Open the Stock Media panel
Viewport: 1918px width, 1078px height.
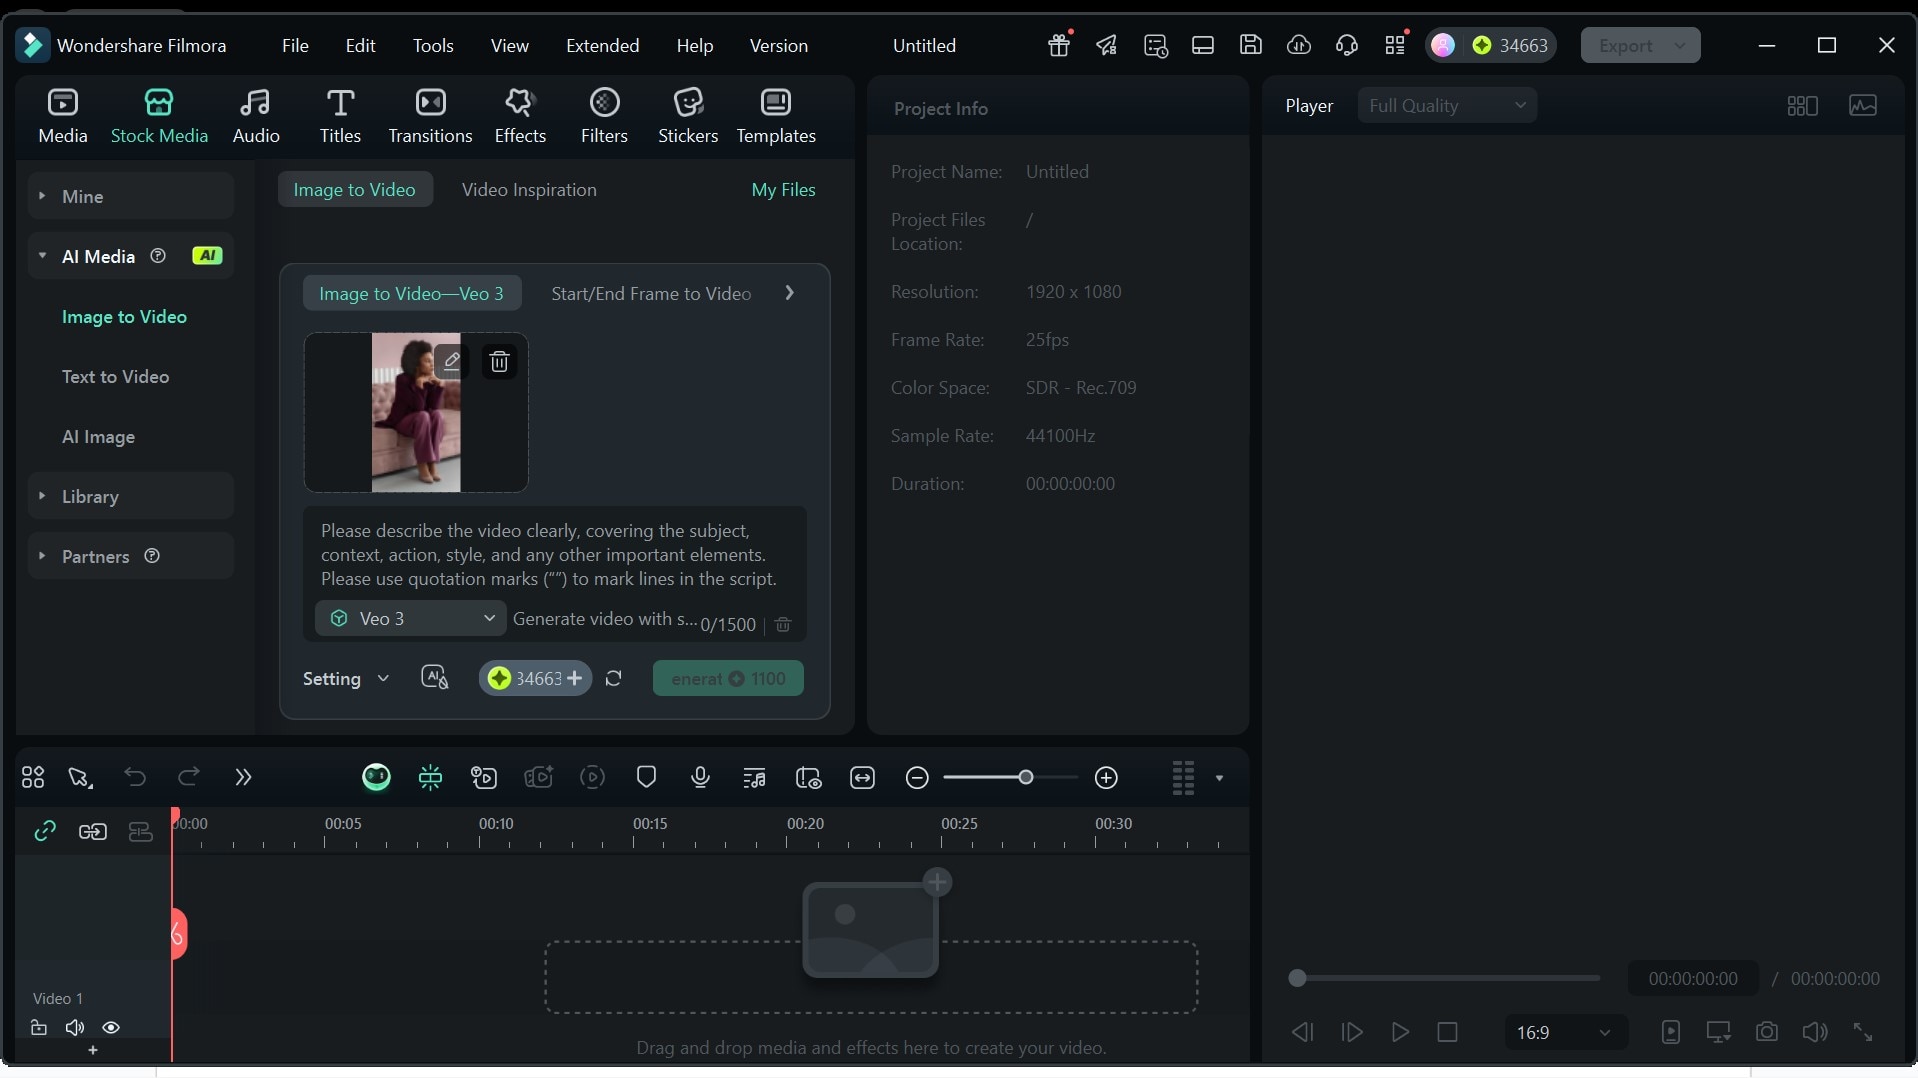159,113
